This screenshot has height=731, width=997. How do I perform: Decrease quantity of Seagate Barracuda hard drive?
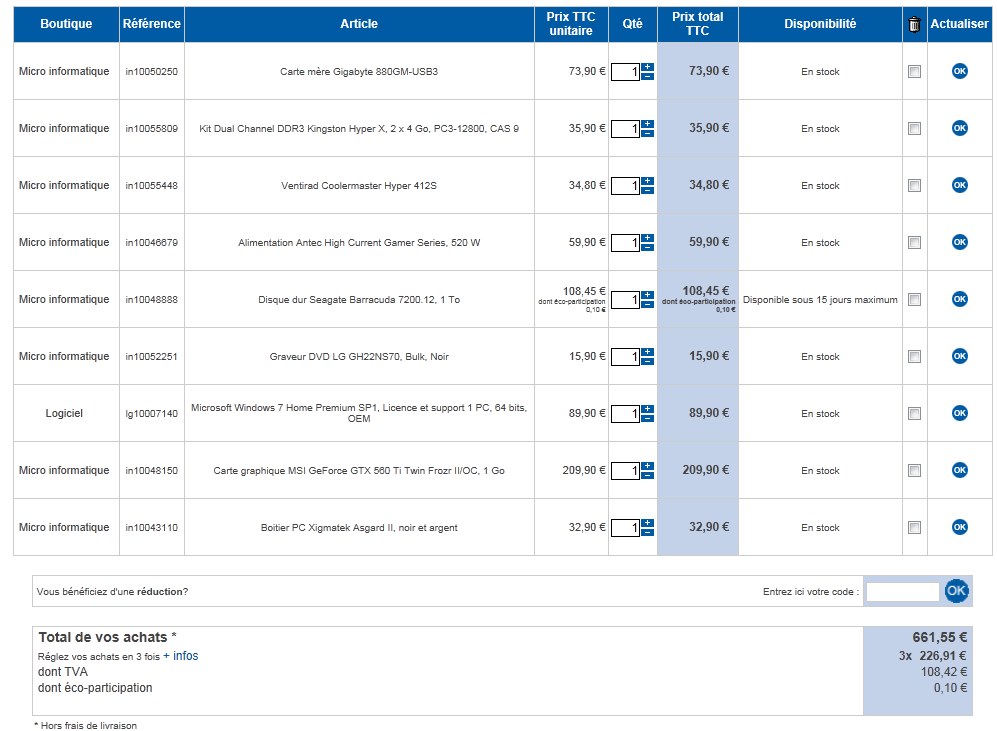pyautogui.click(x=648, y=305)
